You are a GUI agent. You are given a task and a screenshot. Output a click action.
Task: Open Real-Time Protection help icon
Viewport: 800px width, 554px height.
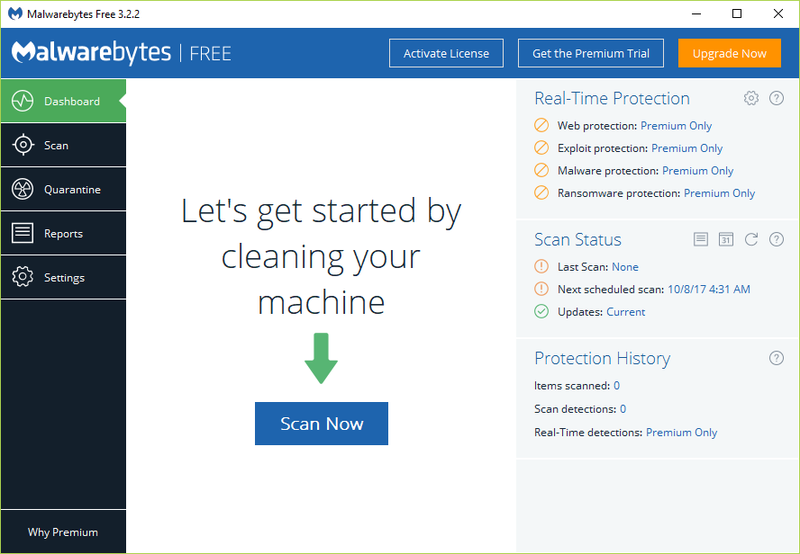[777, 98]
